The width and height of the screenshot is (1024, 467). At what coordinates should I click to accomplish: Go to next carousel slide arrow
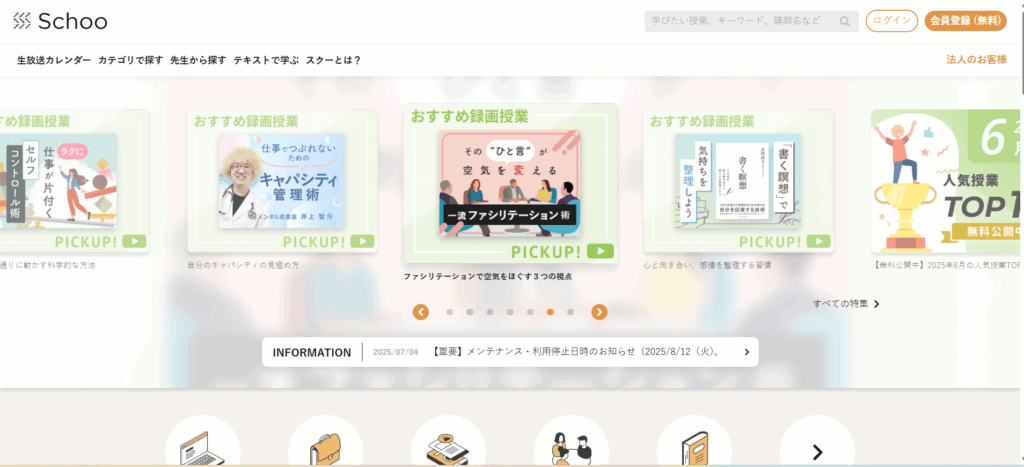coord(600,312)
